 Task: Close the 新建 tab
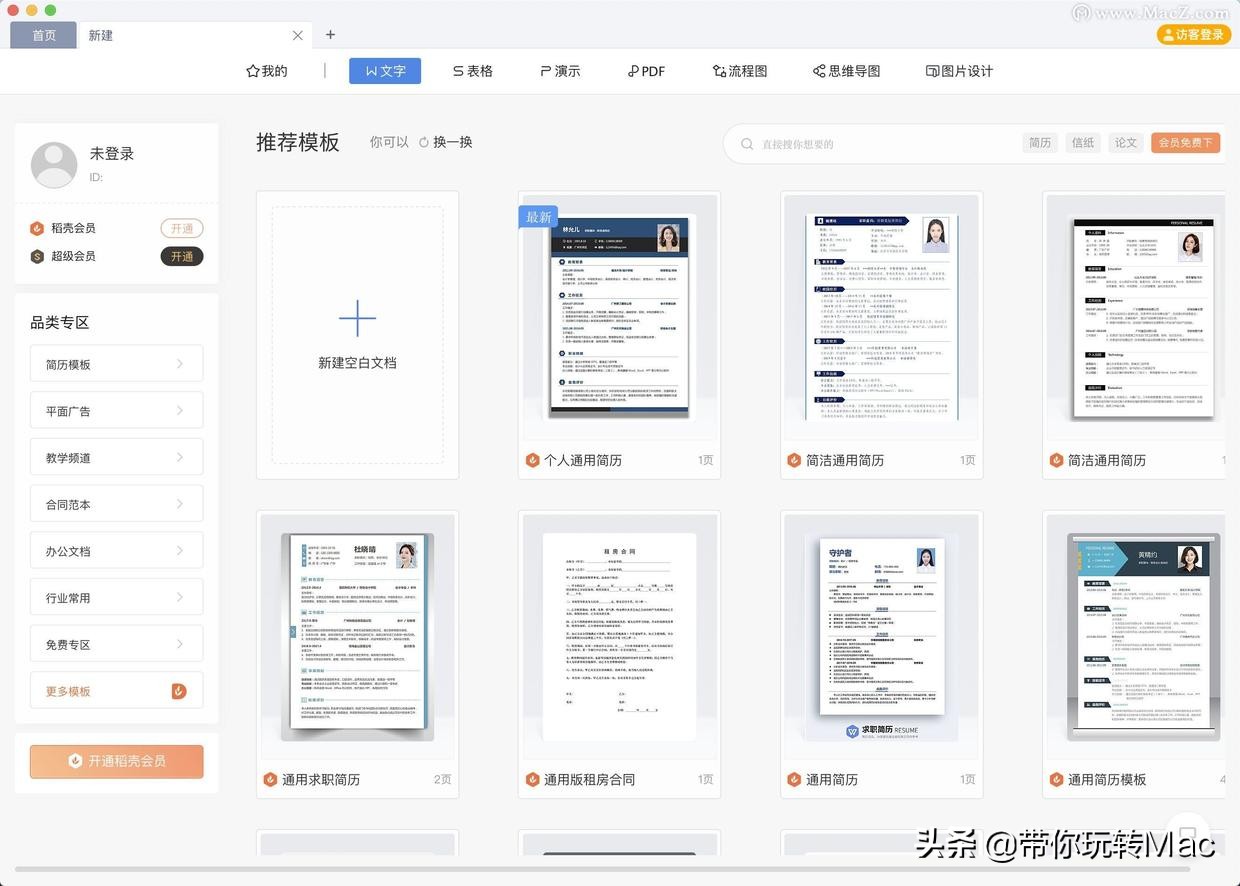(x=297, y=35)
